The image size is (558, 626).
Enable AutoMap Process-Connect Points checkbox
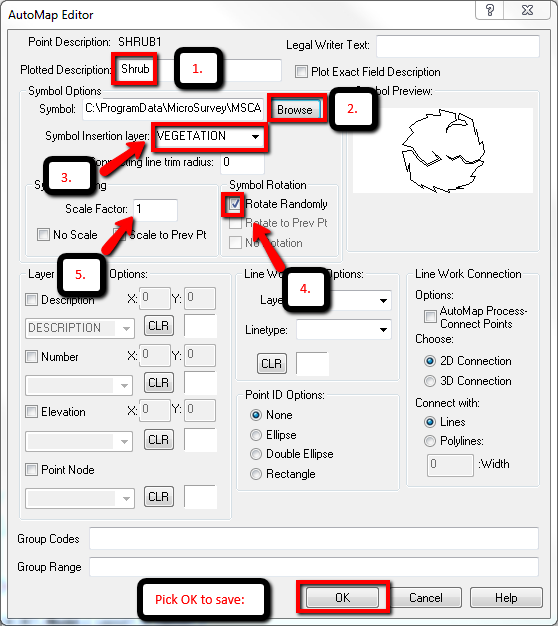tap(430, 317)
